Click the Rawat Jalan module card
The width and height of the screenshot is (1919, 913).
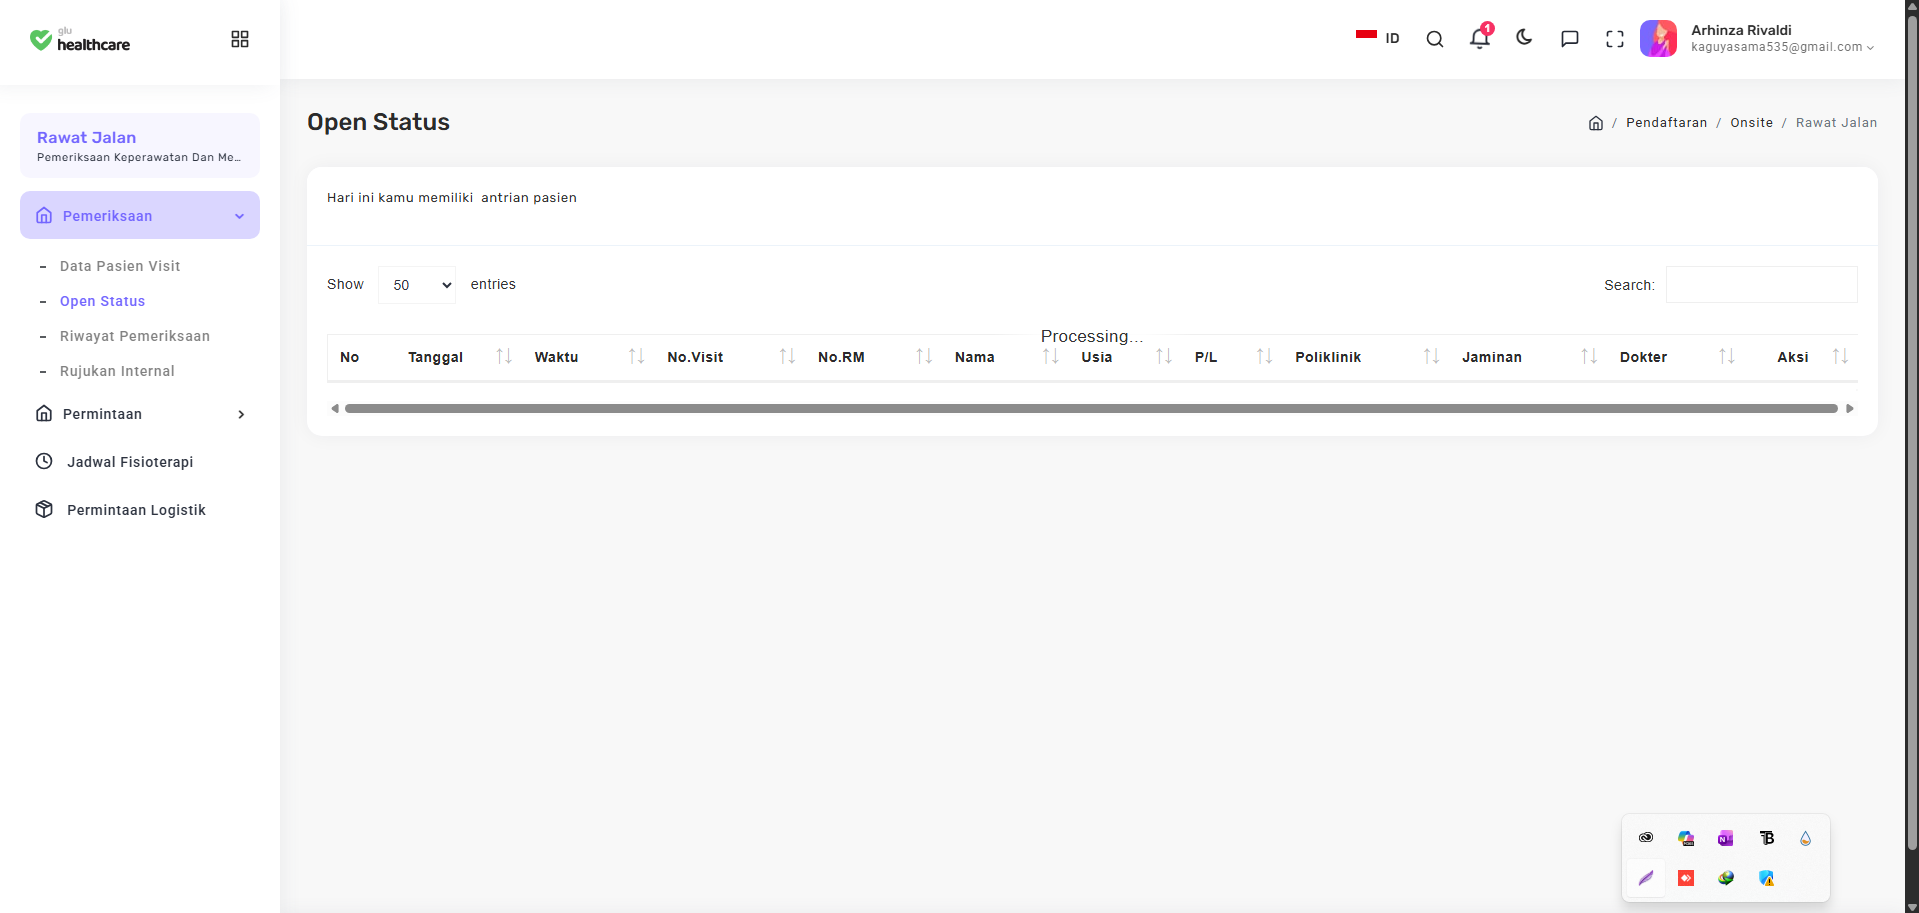[140, 145]
